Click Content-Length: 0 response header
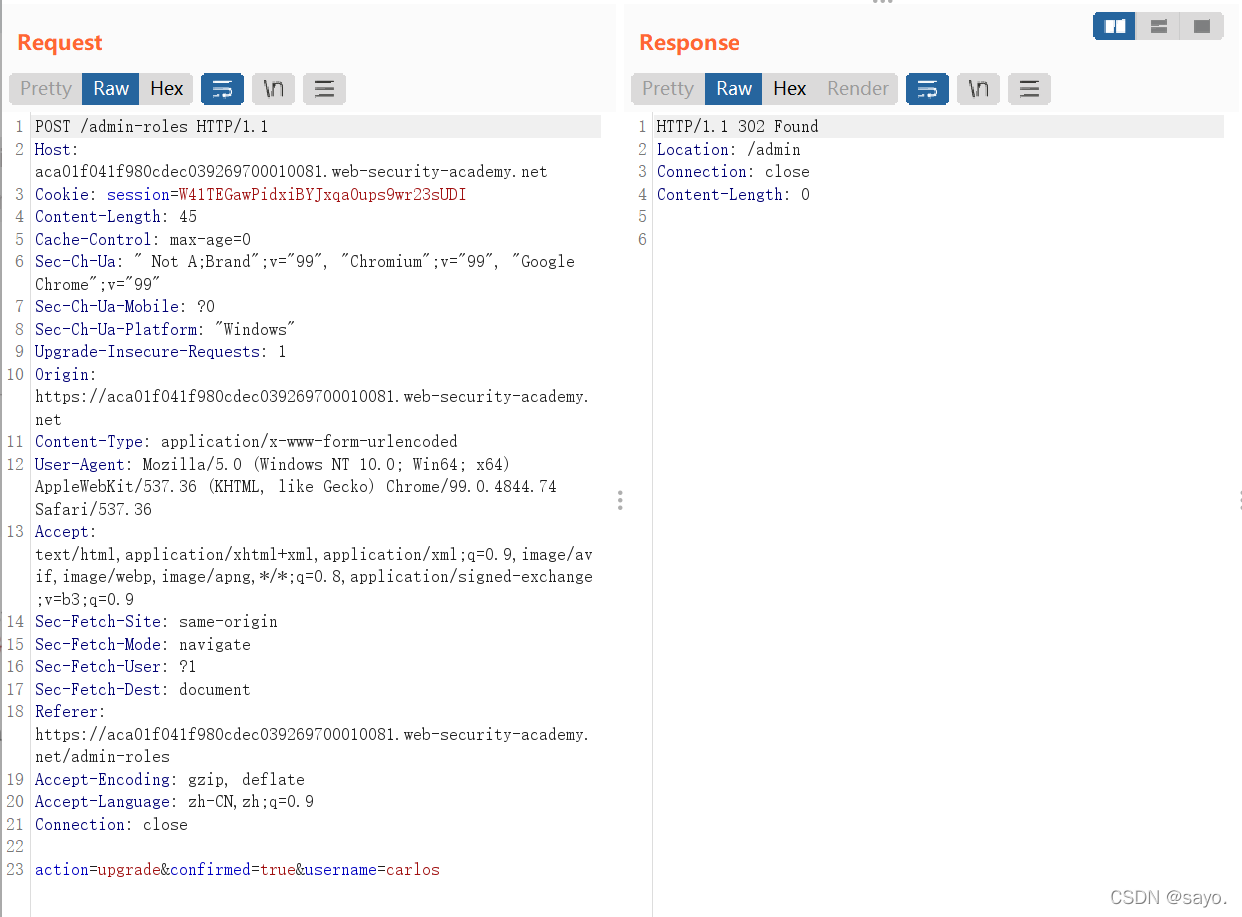 pyautogui.click(x=733, y=195)
